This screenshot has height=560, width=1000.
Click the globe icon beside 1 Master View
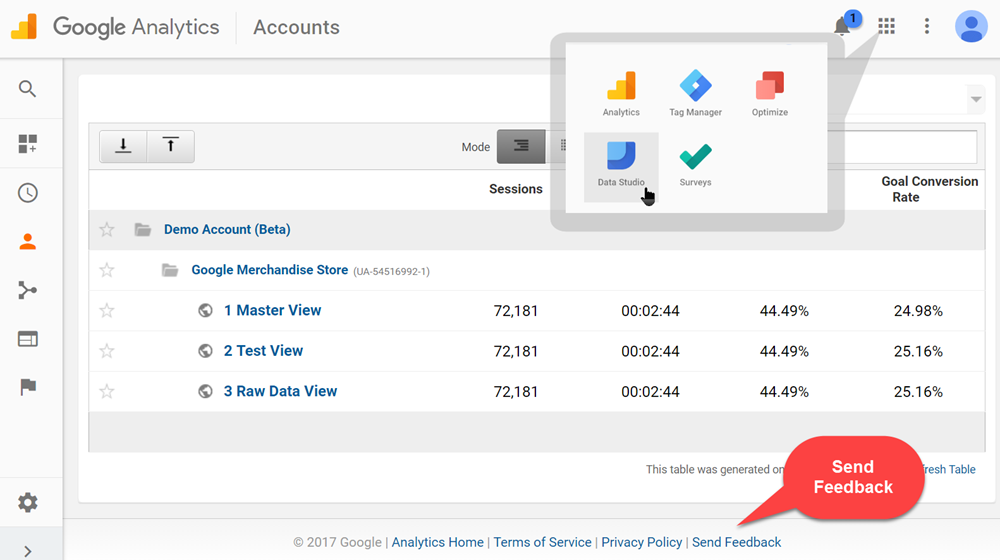[x=205, y=311]
